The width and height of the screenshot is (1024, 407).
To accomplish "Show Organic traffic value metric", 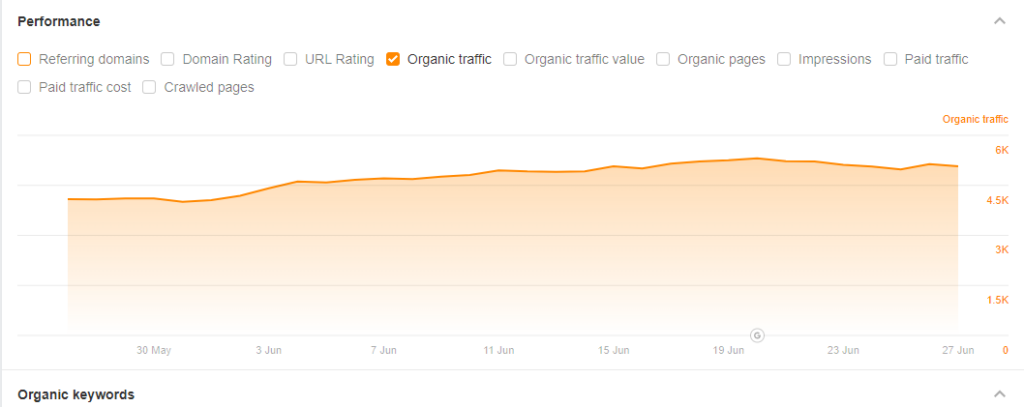I will 510,59.
